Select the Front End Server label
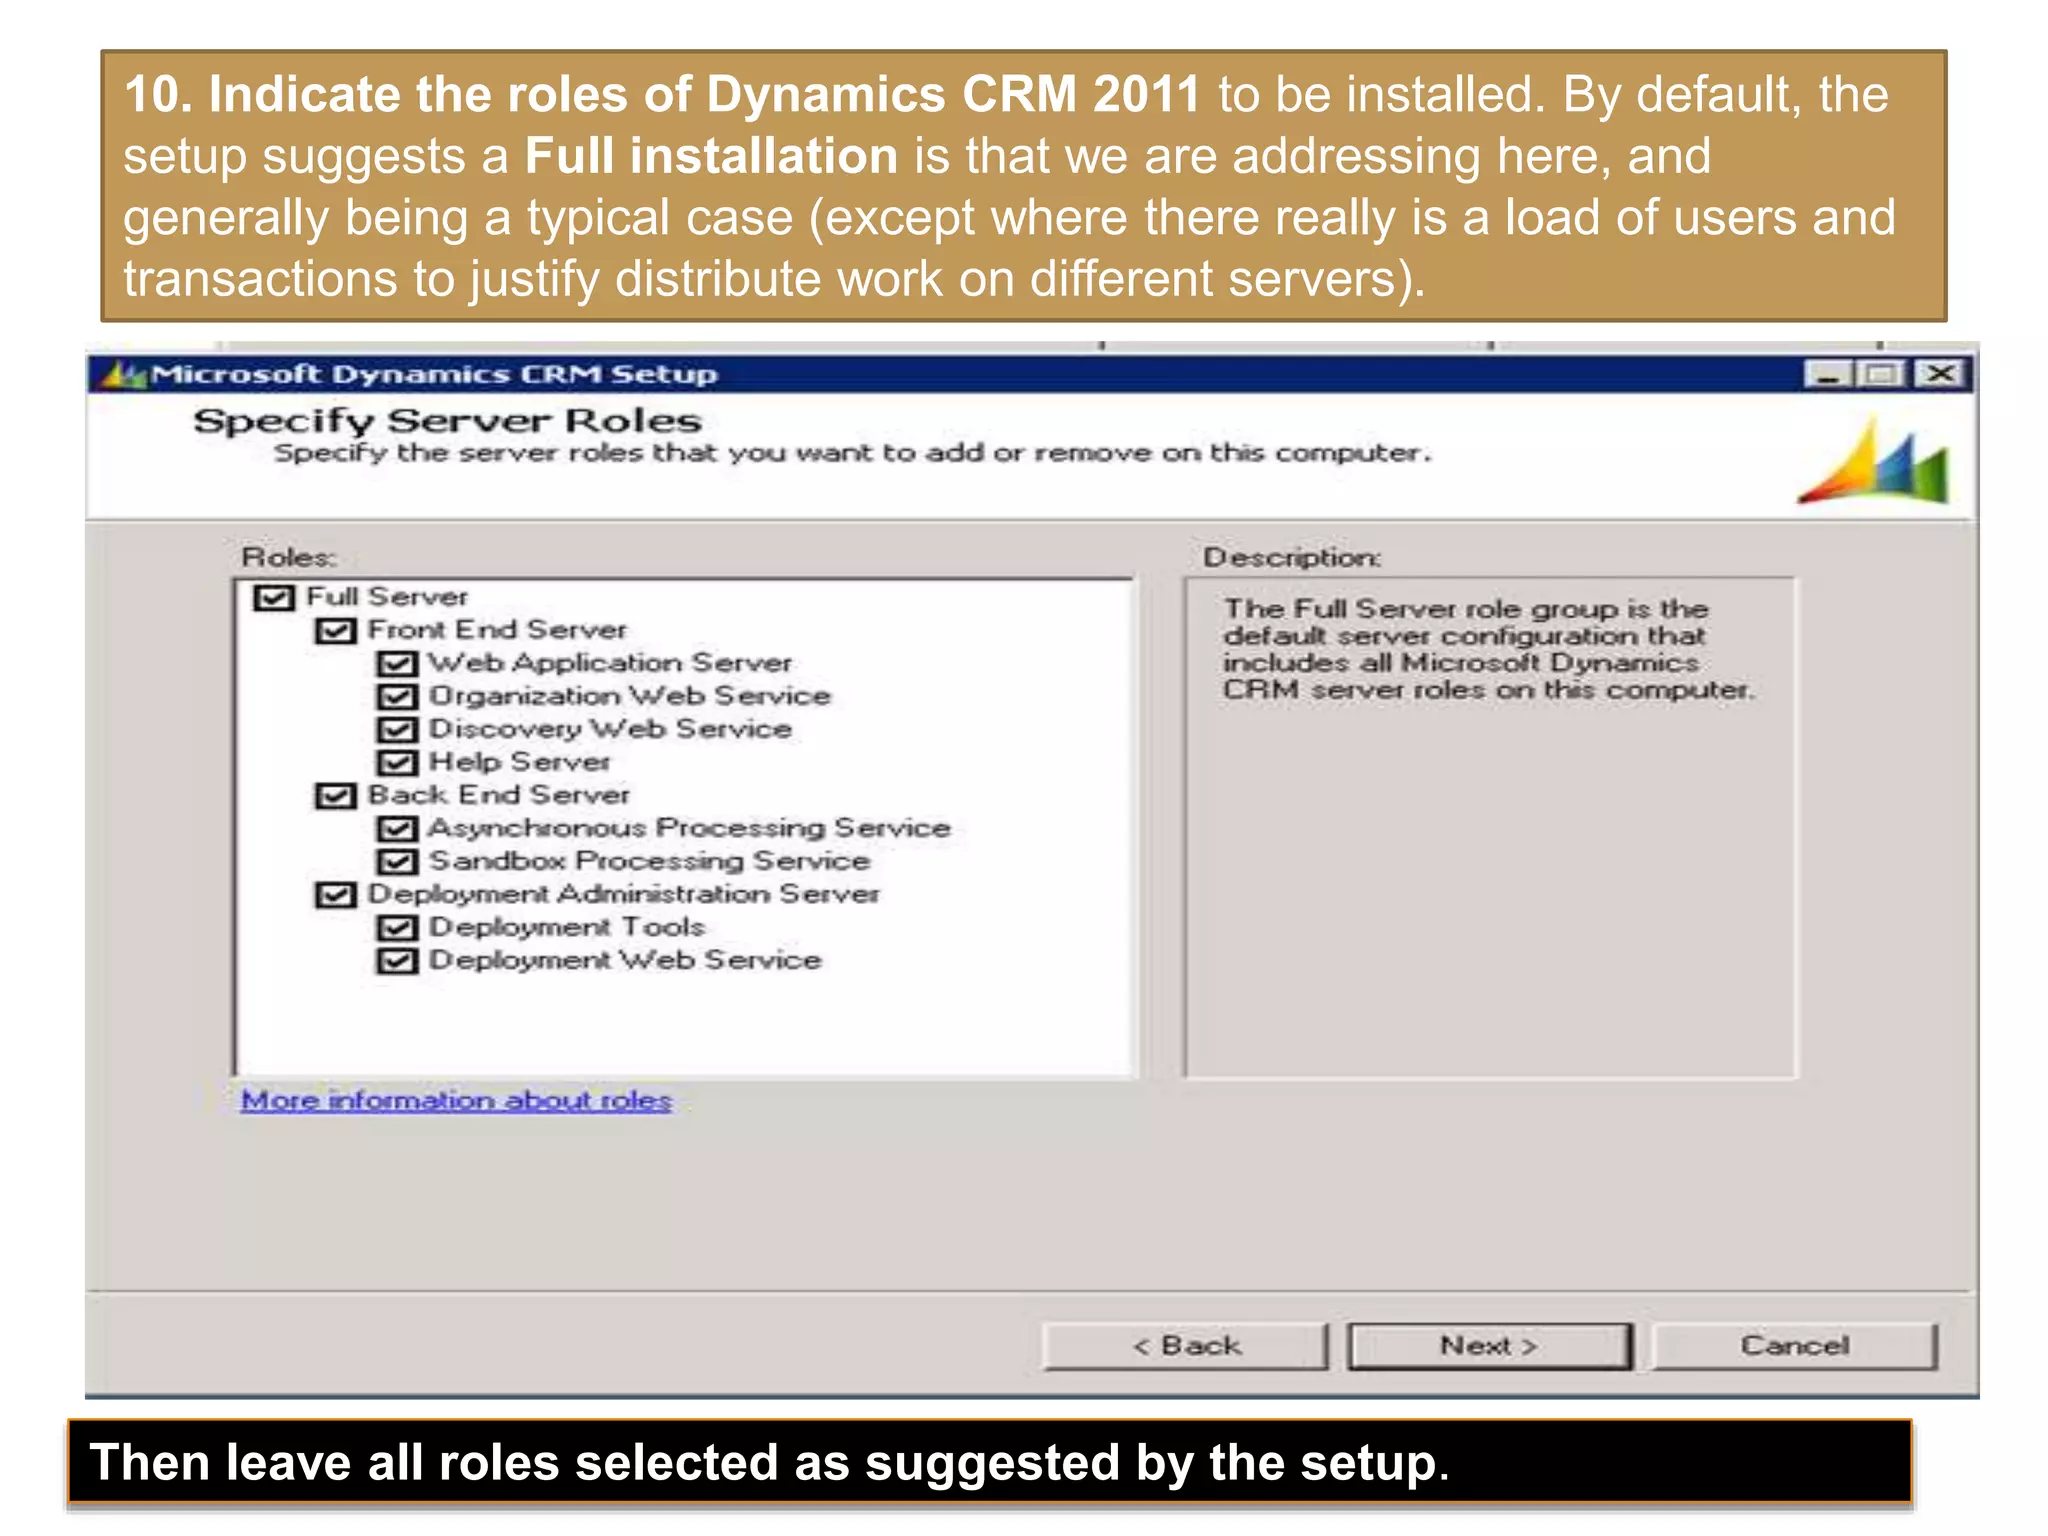 click(497, 630)
